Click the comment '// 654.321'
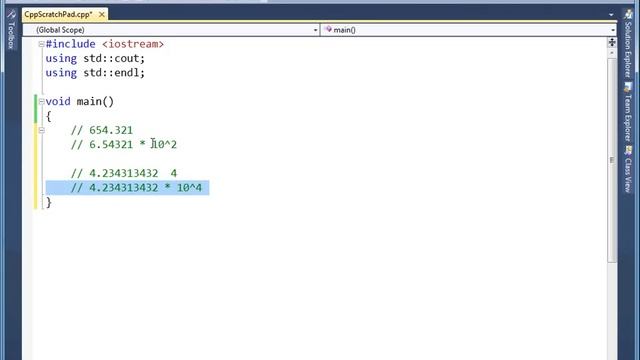 pos(102,130)
